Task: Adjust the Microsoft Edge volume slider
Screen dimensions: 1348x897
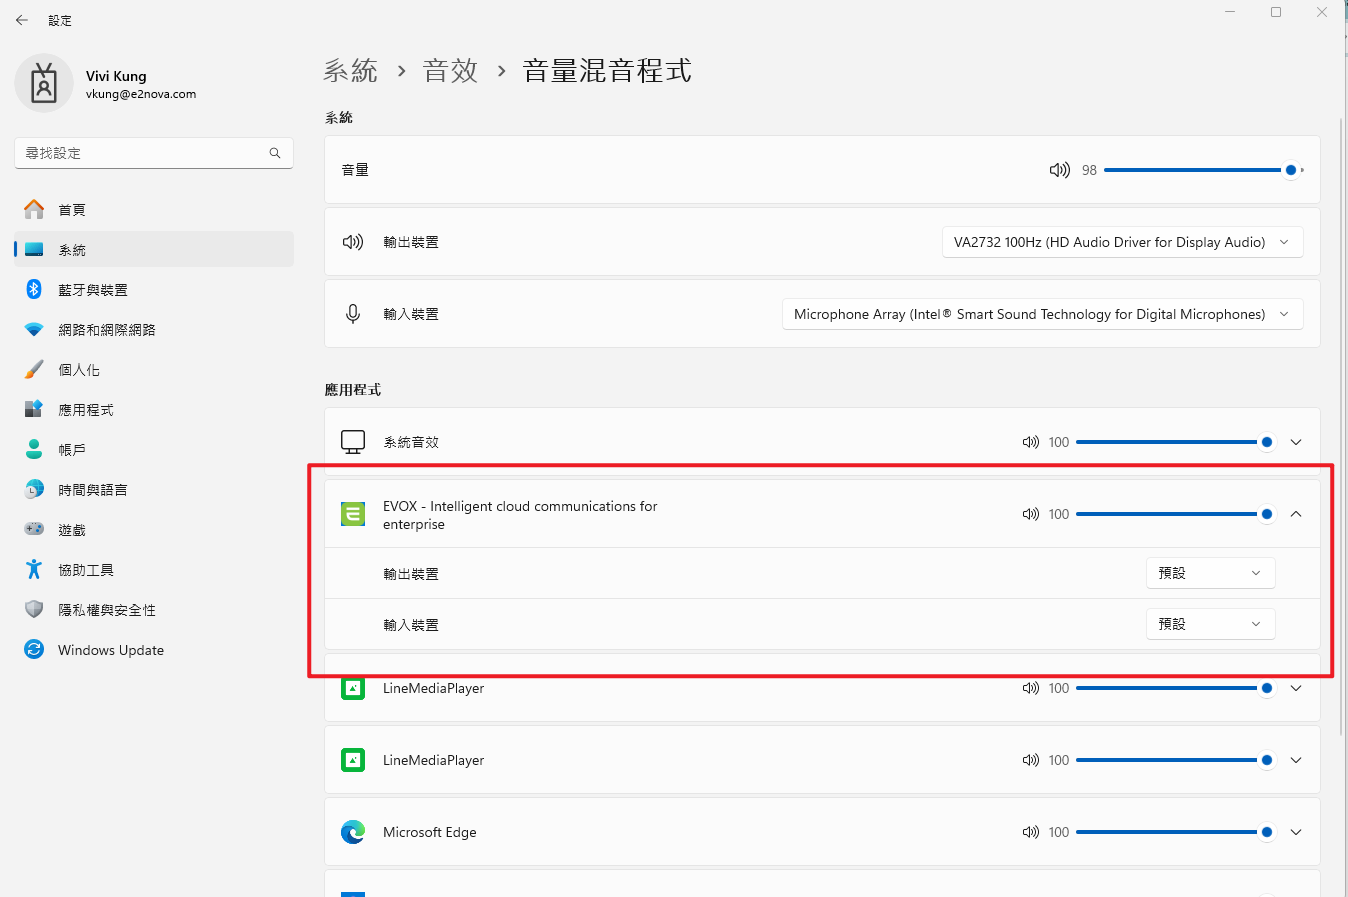Action: pyautogui.click(x=1175, y=832)
